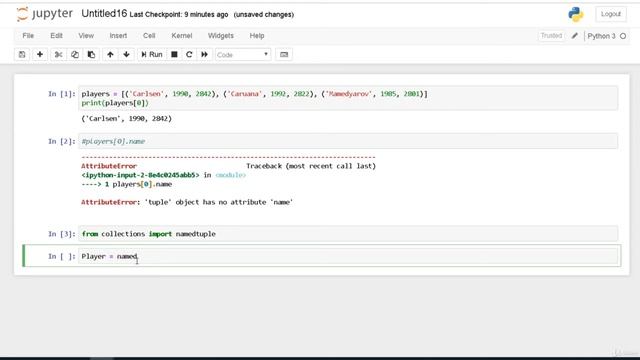
Task: Paste cells below icon
Action: coord(91,54)
